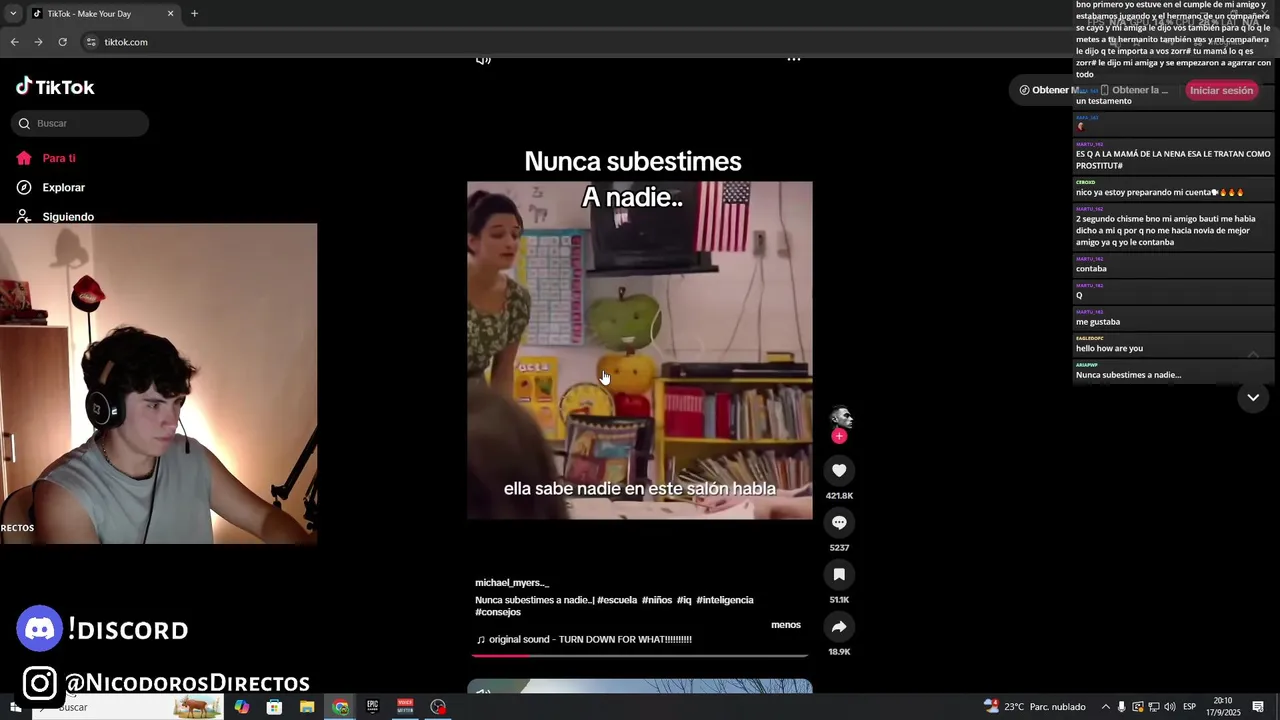Adjust system volume via speaker tray icon
1280x720 pixels.
tap(1169, 707)
